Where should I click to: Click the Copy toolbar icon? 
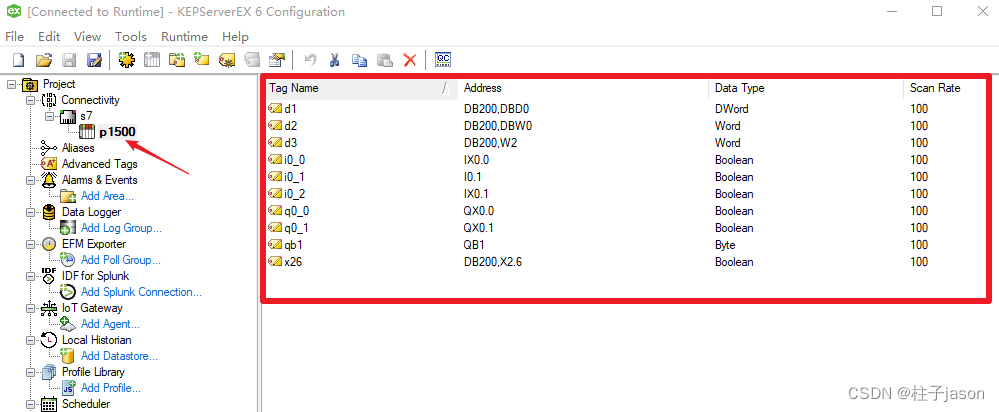(360, 60)
